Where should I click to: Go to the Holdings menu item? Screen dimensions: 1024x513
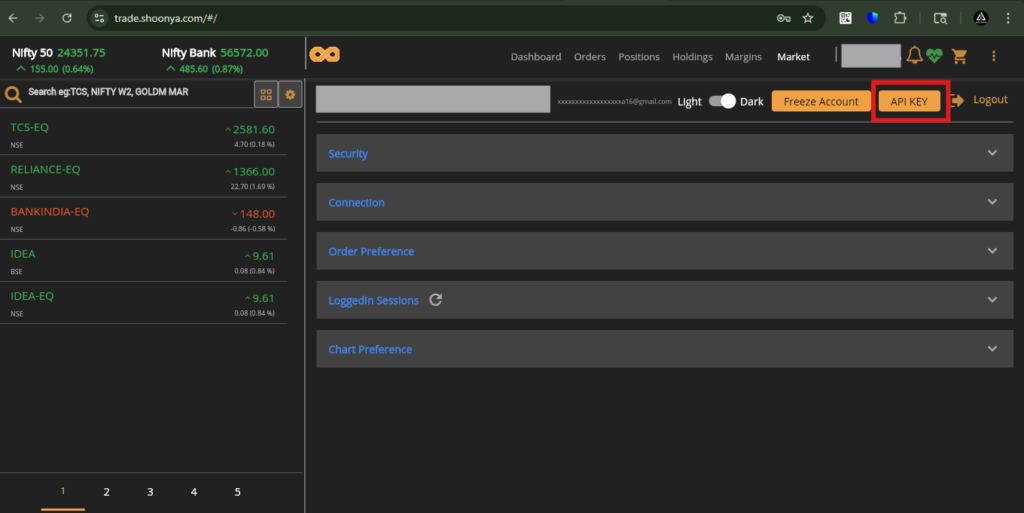(x=692, y=57)
